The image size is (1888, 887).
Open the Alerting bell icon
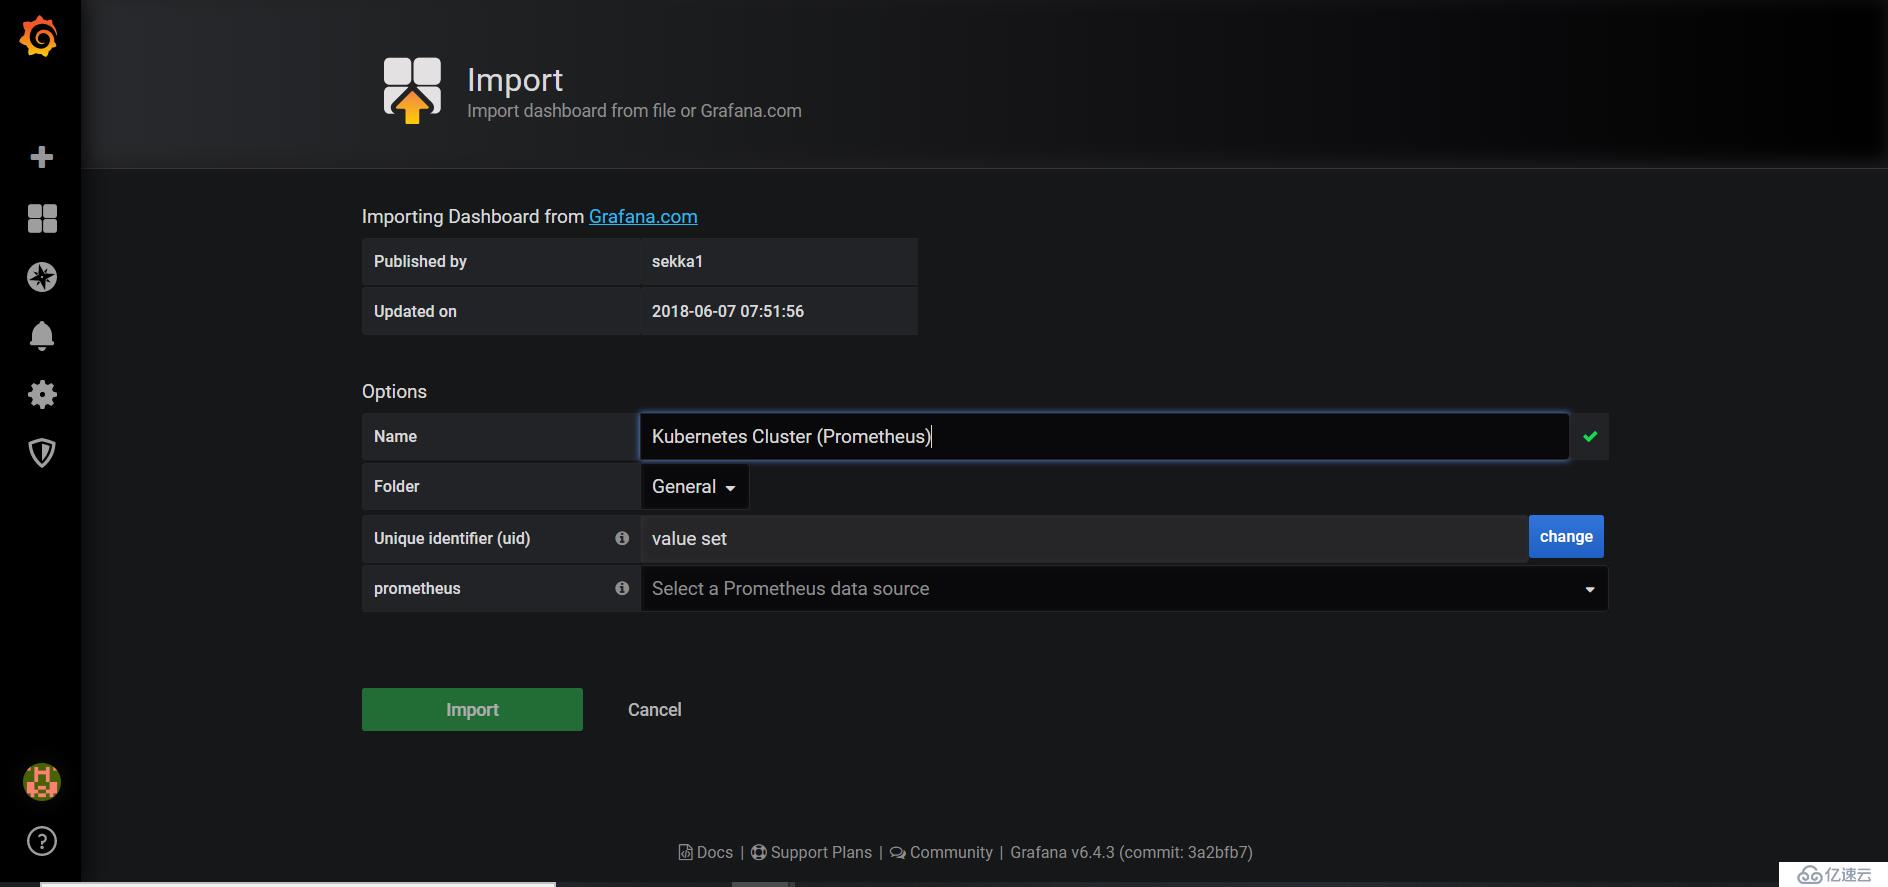[42, 336]
